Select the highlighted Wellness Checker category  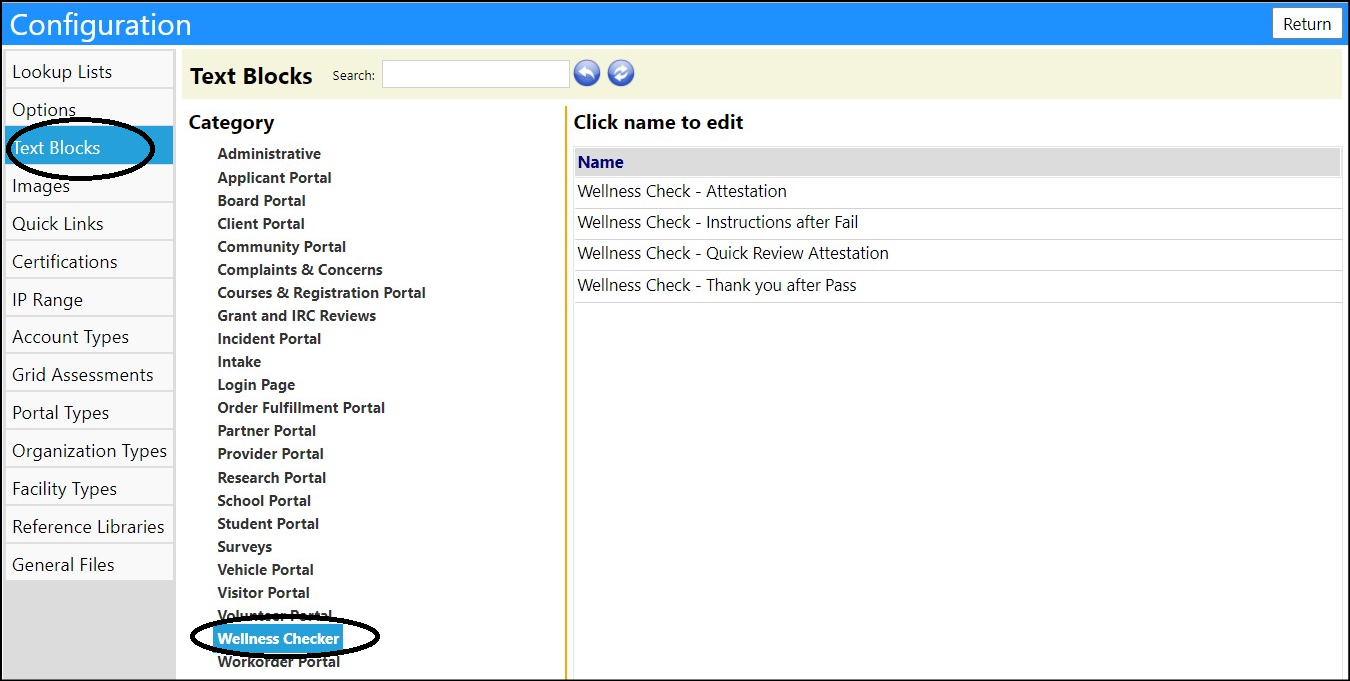click(x=278, y=638)
